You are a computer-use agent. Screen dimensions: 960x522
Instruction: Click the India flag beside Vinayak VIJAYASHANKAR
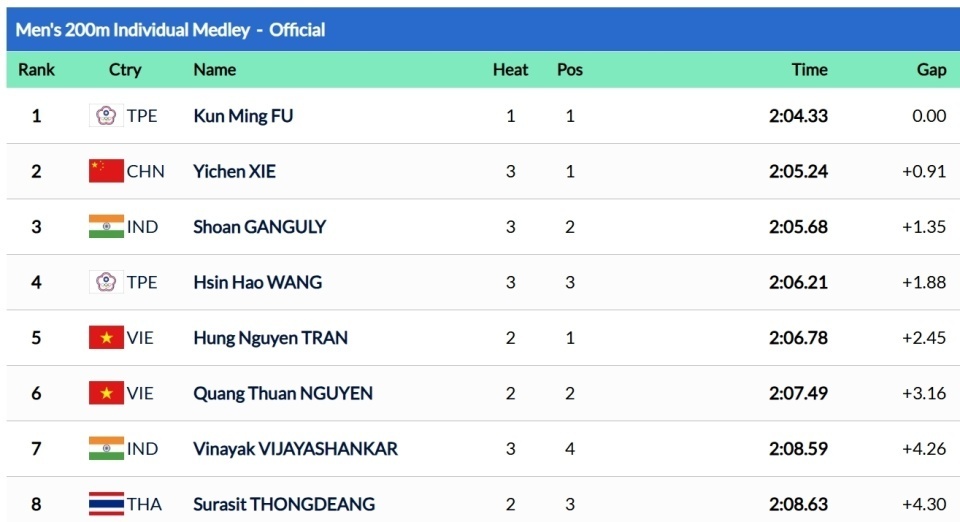tap(106, 449)
